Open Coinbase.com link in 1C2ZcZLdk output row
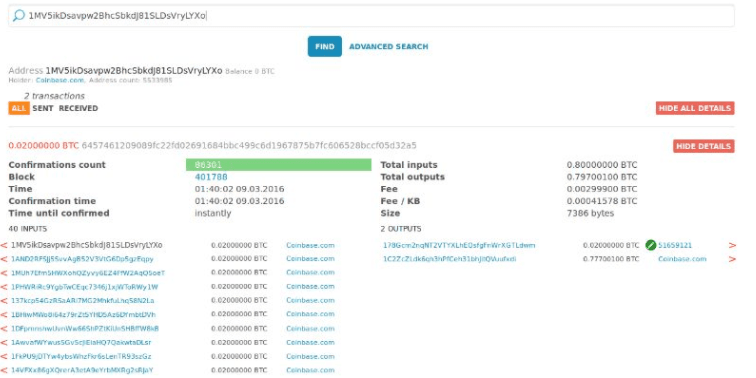 coord(682,259)
